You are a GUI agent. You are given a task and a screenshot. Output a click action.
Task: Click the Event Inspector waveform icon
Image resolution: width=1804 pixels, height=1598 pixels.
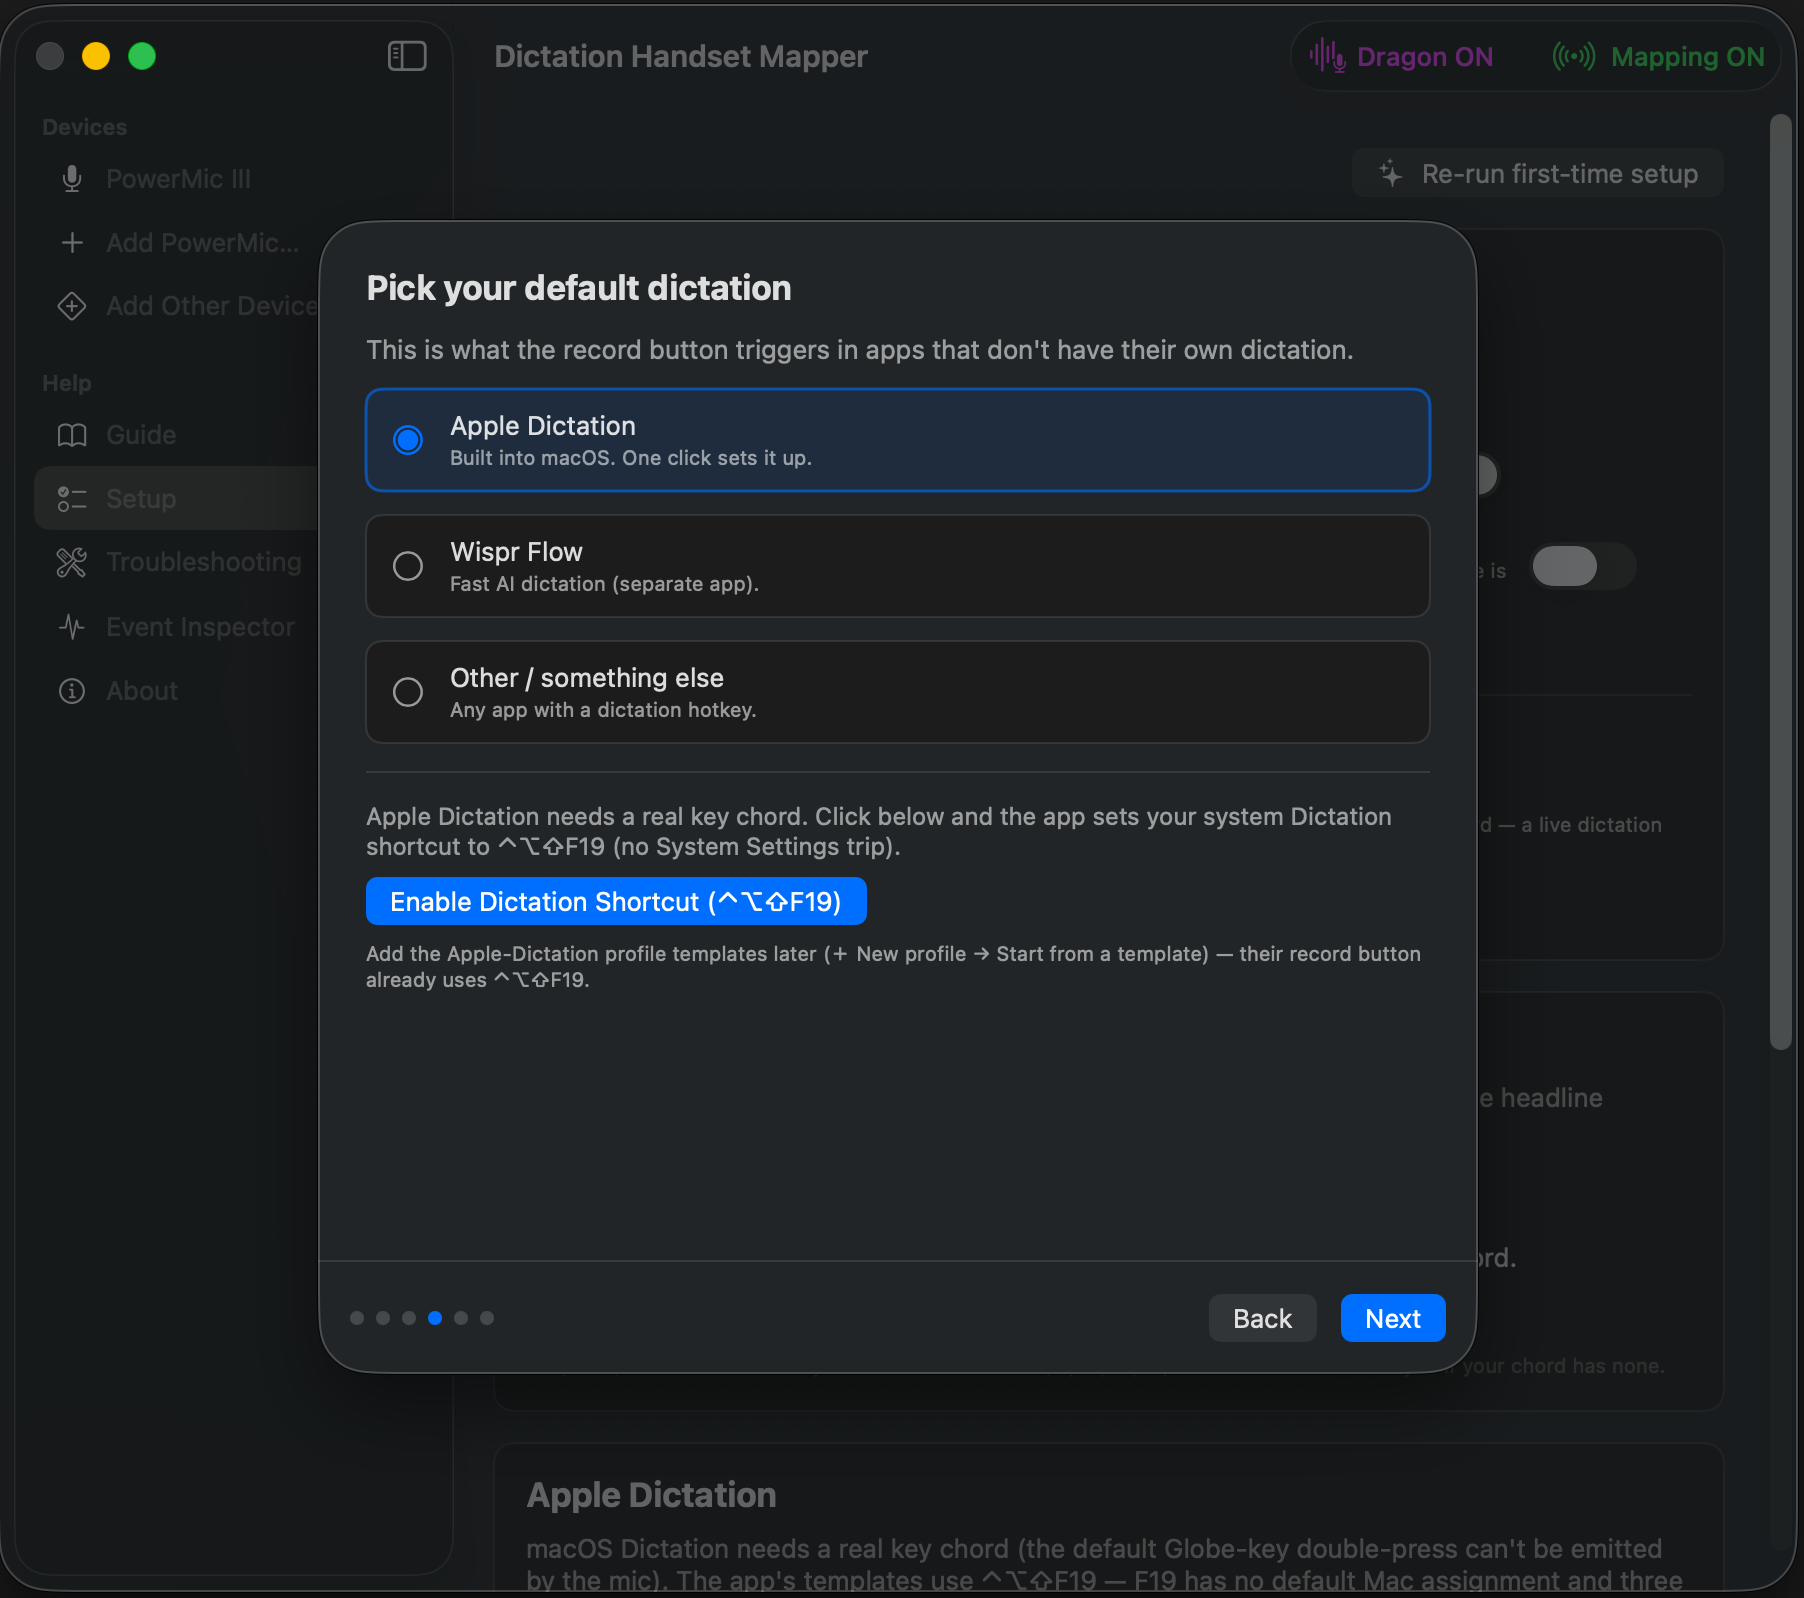tap(72, 627)
